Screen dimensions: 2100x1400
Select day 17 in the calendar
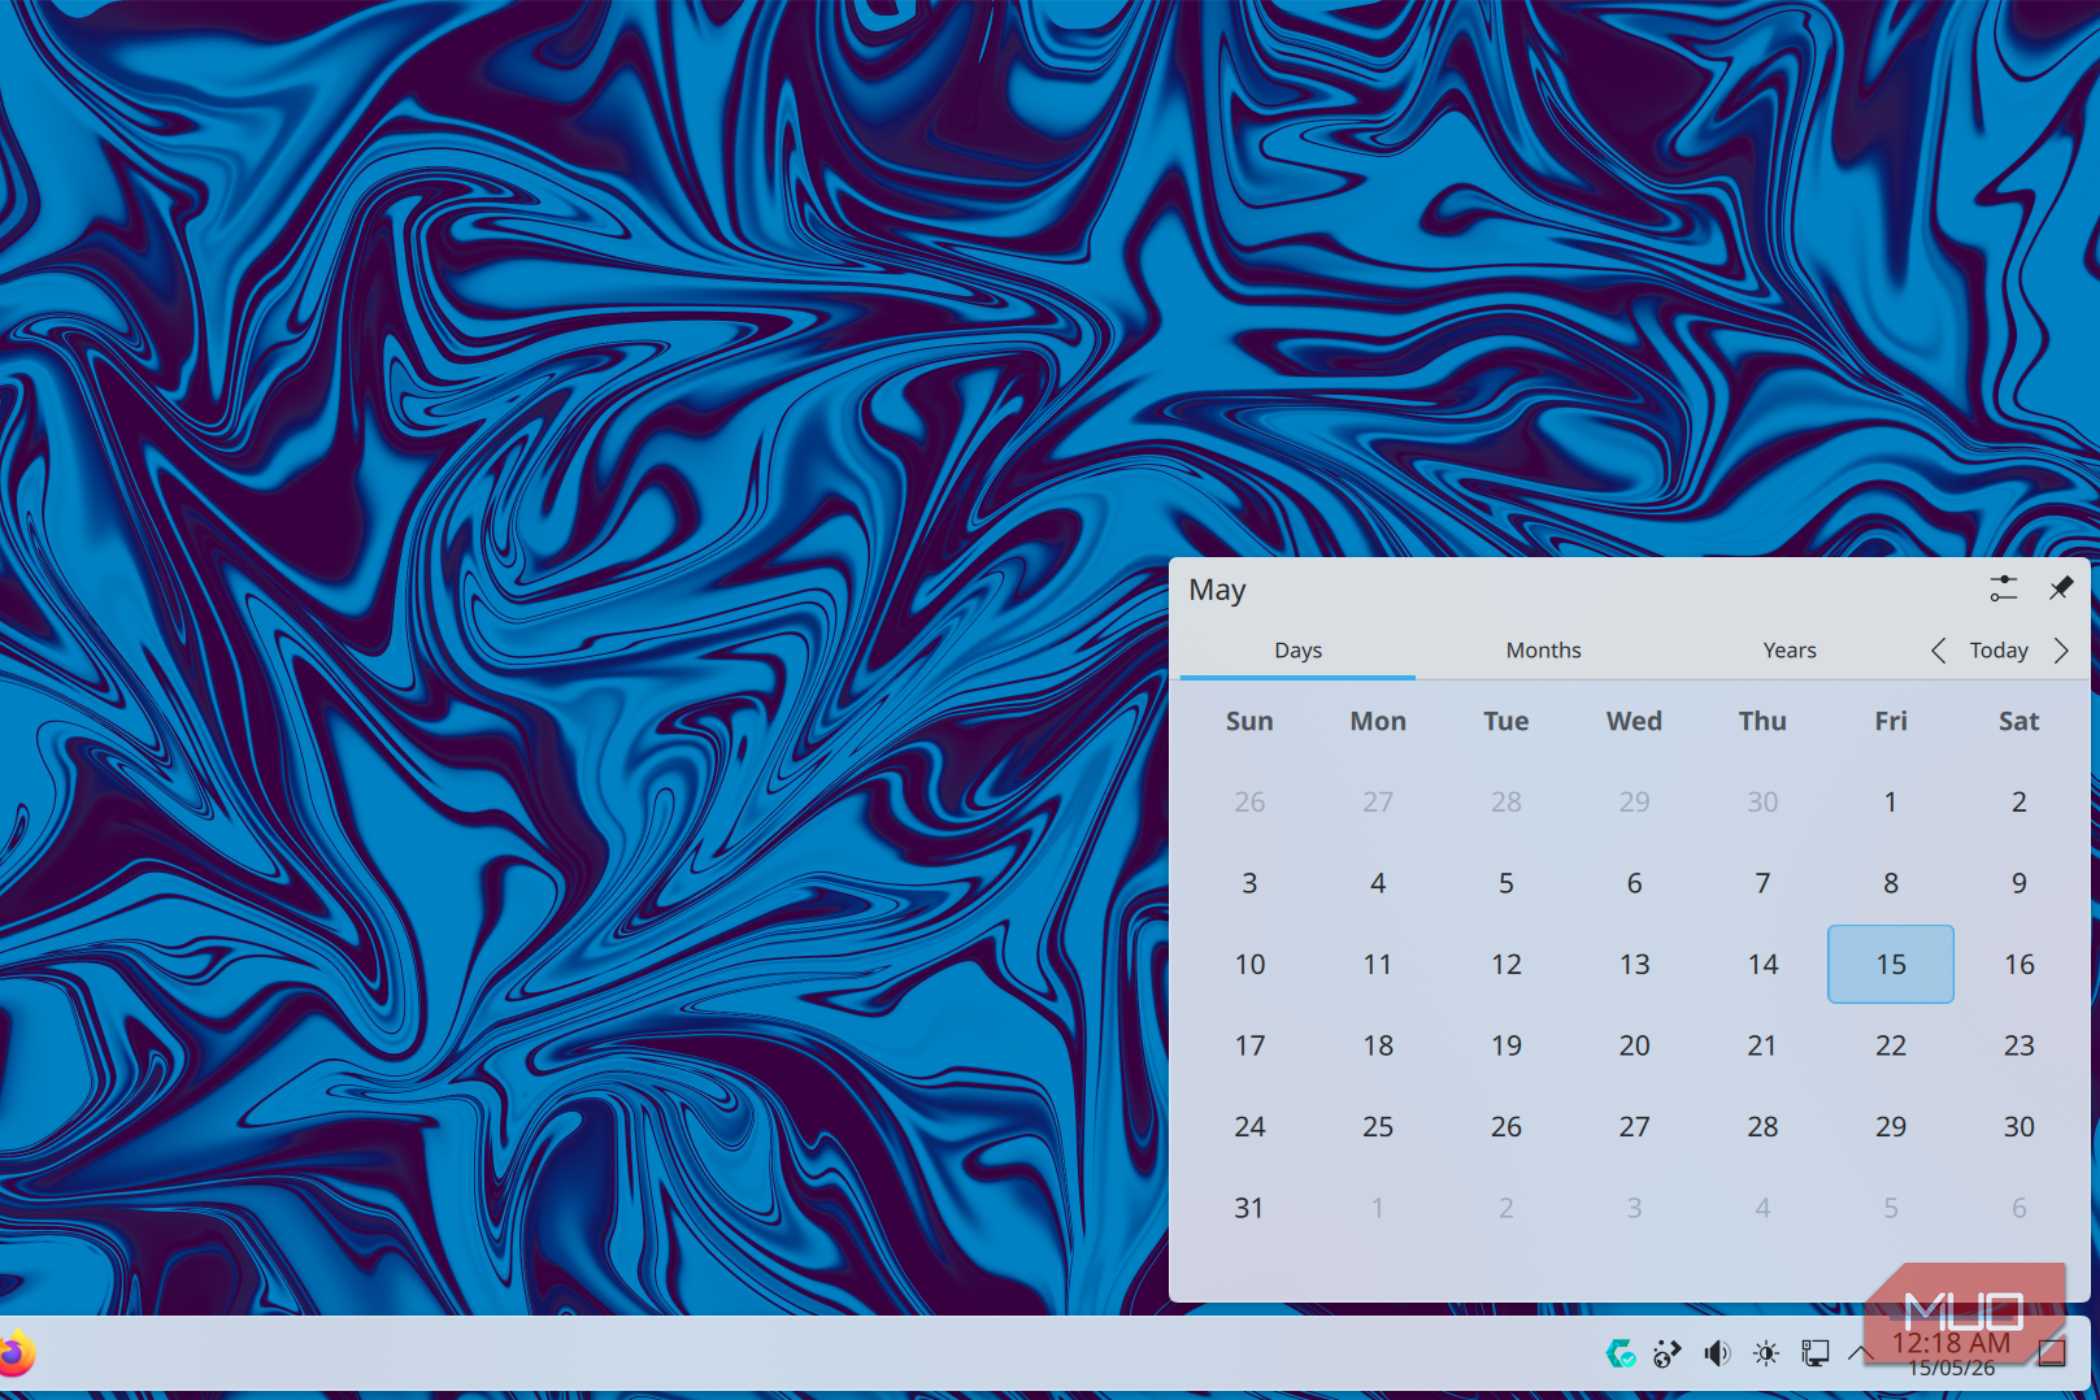(1249, 1046)
